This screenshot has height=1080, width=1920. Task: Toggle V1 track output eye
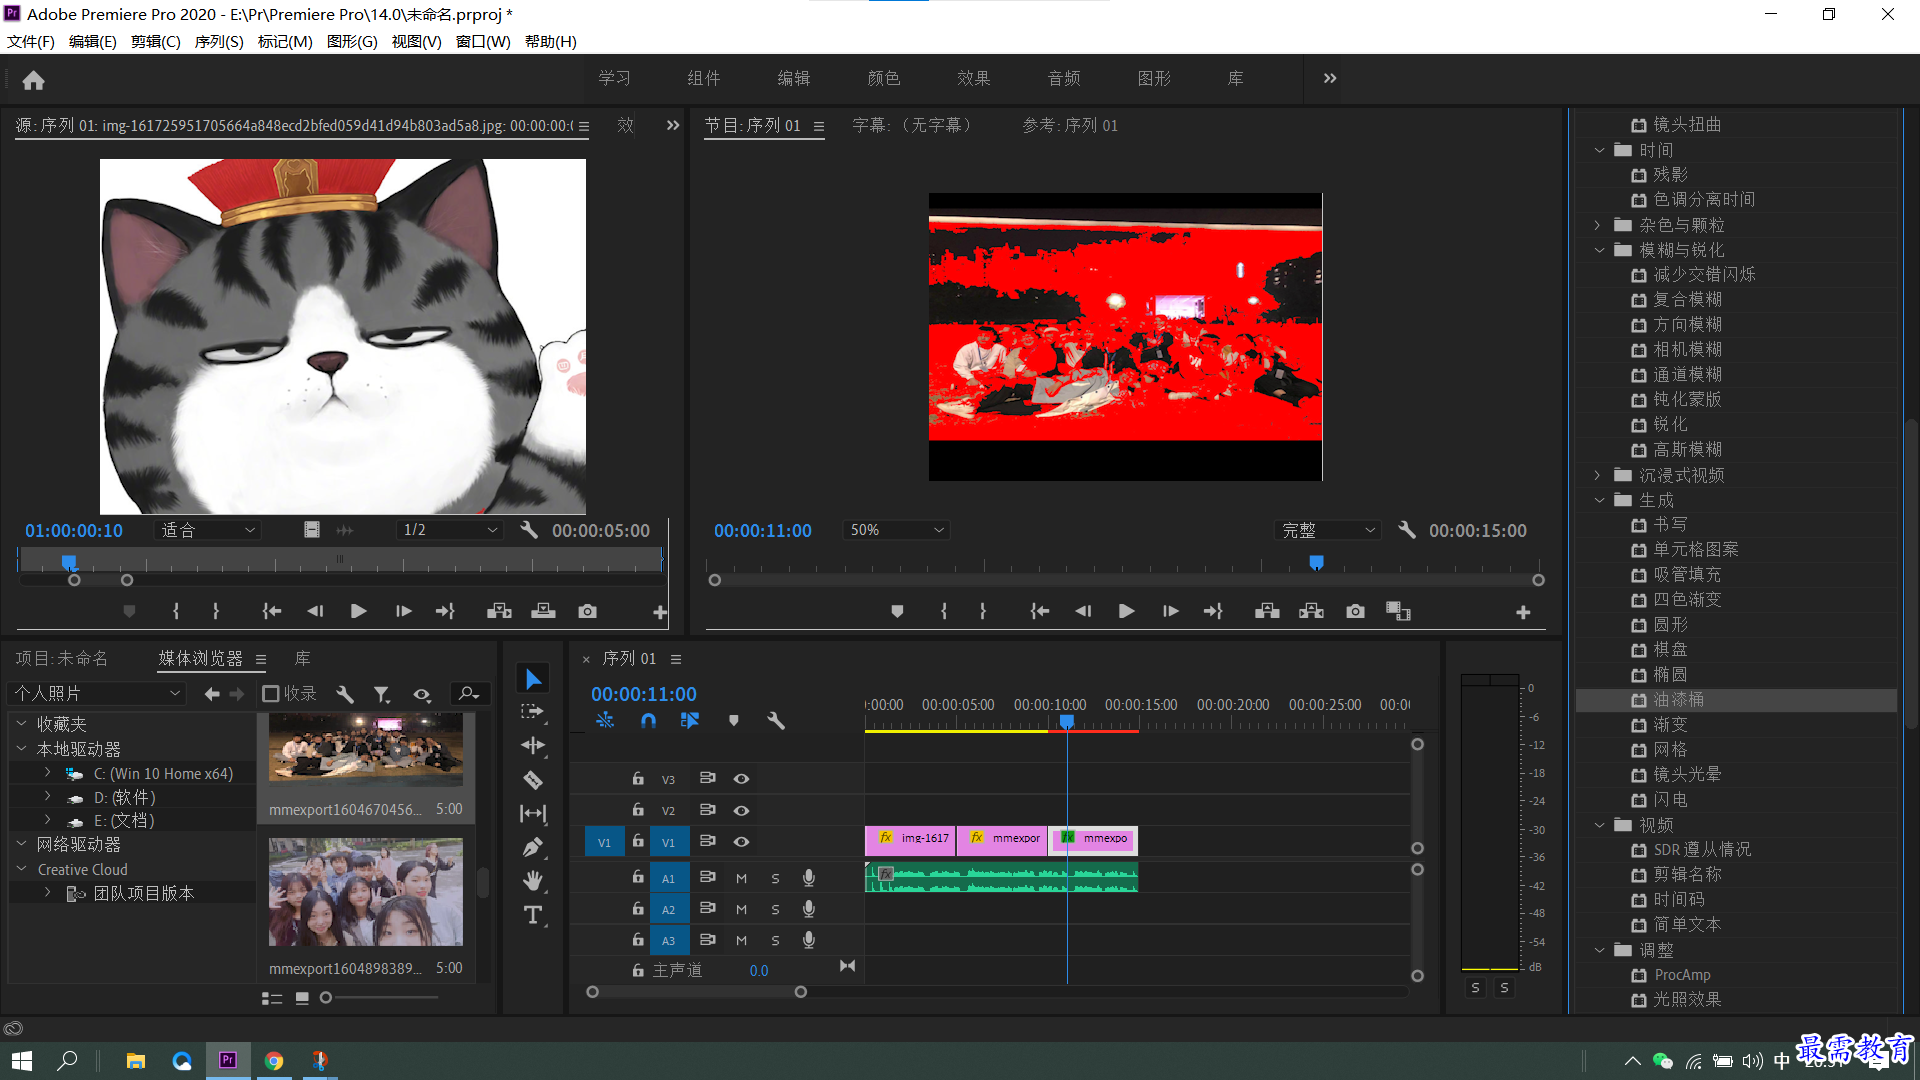click(x=741, y=842)
